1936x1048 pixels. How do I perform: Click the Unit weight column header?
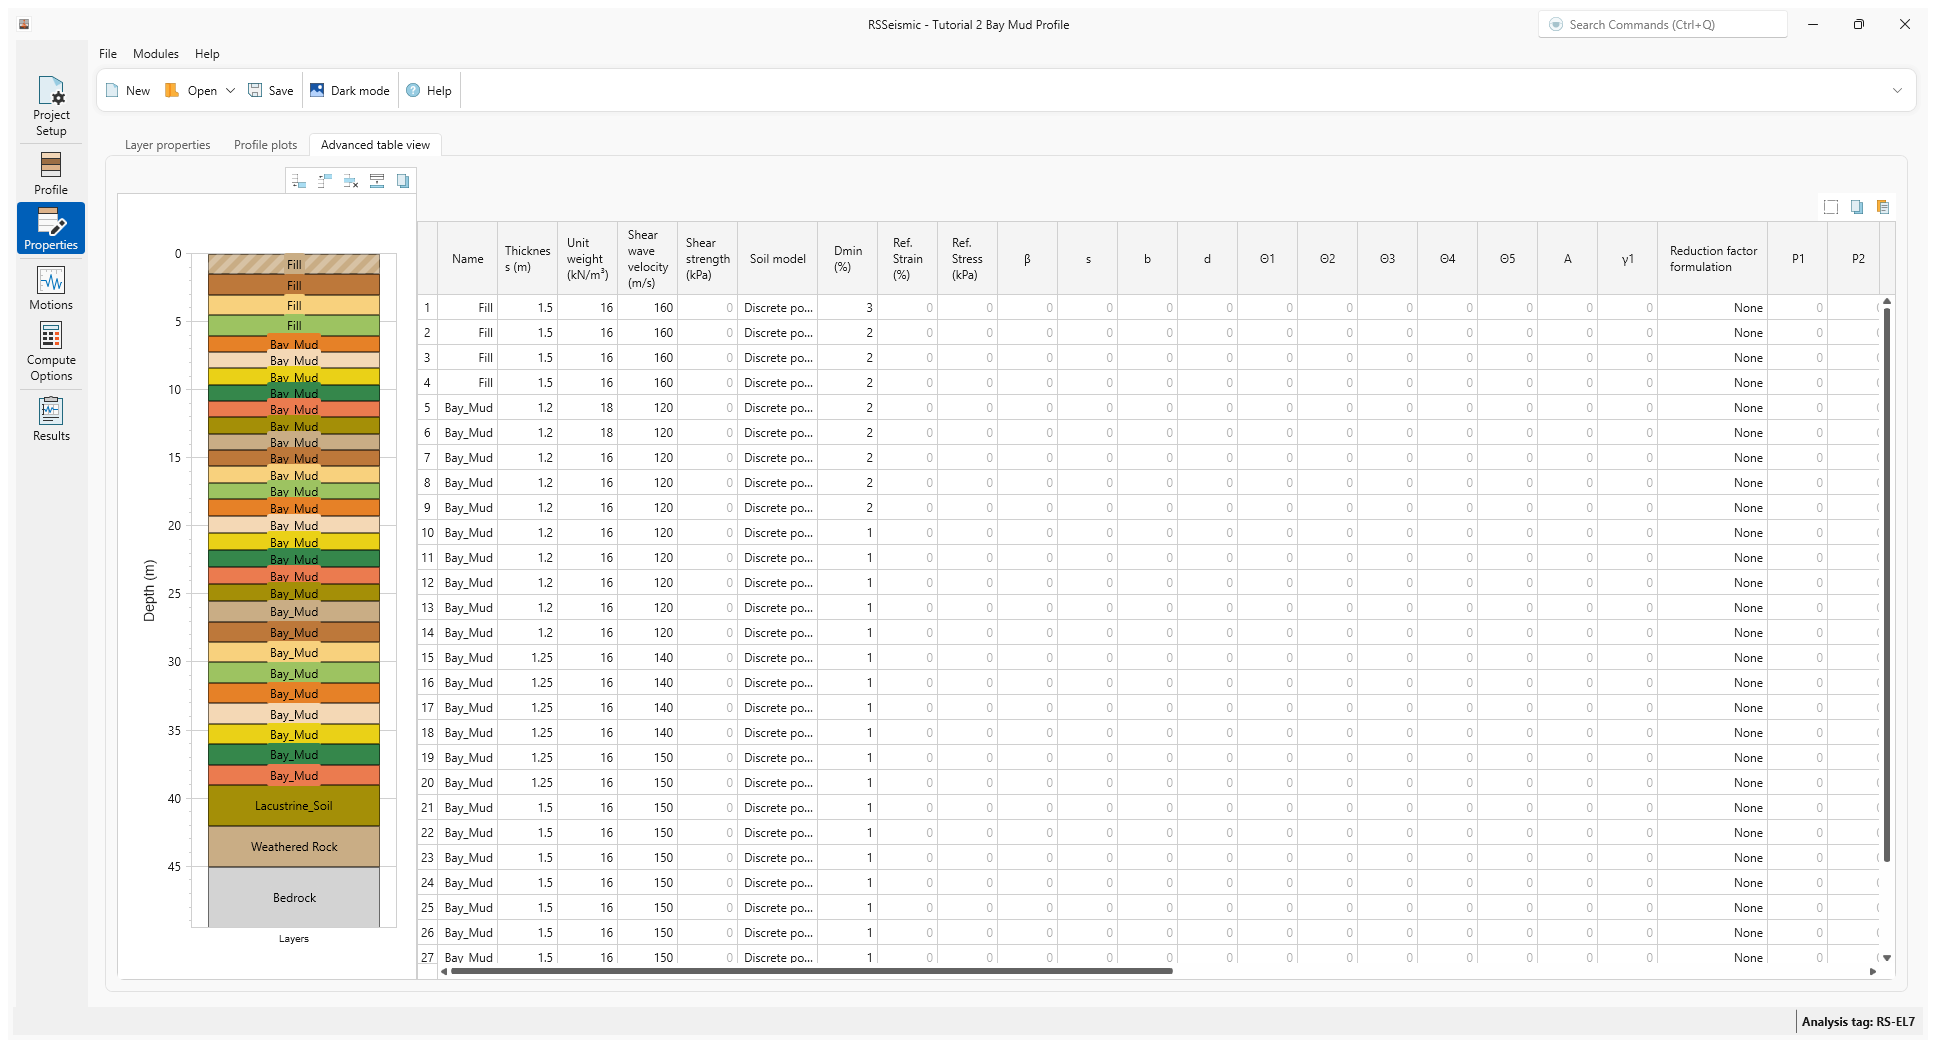587,259
